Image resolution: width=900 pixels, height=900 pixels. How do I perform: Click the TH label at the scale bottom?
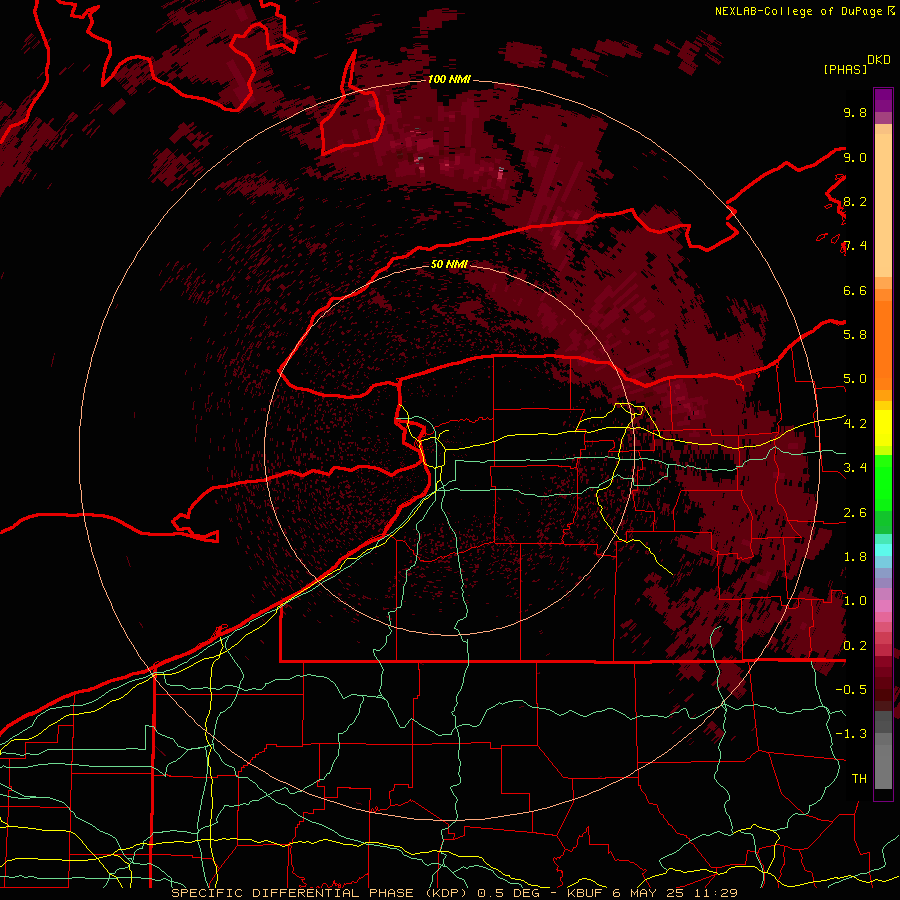point(859,779)
